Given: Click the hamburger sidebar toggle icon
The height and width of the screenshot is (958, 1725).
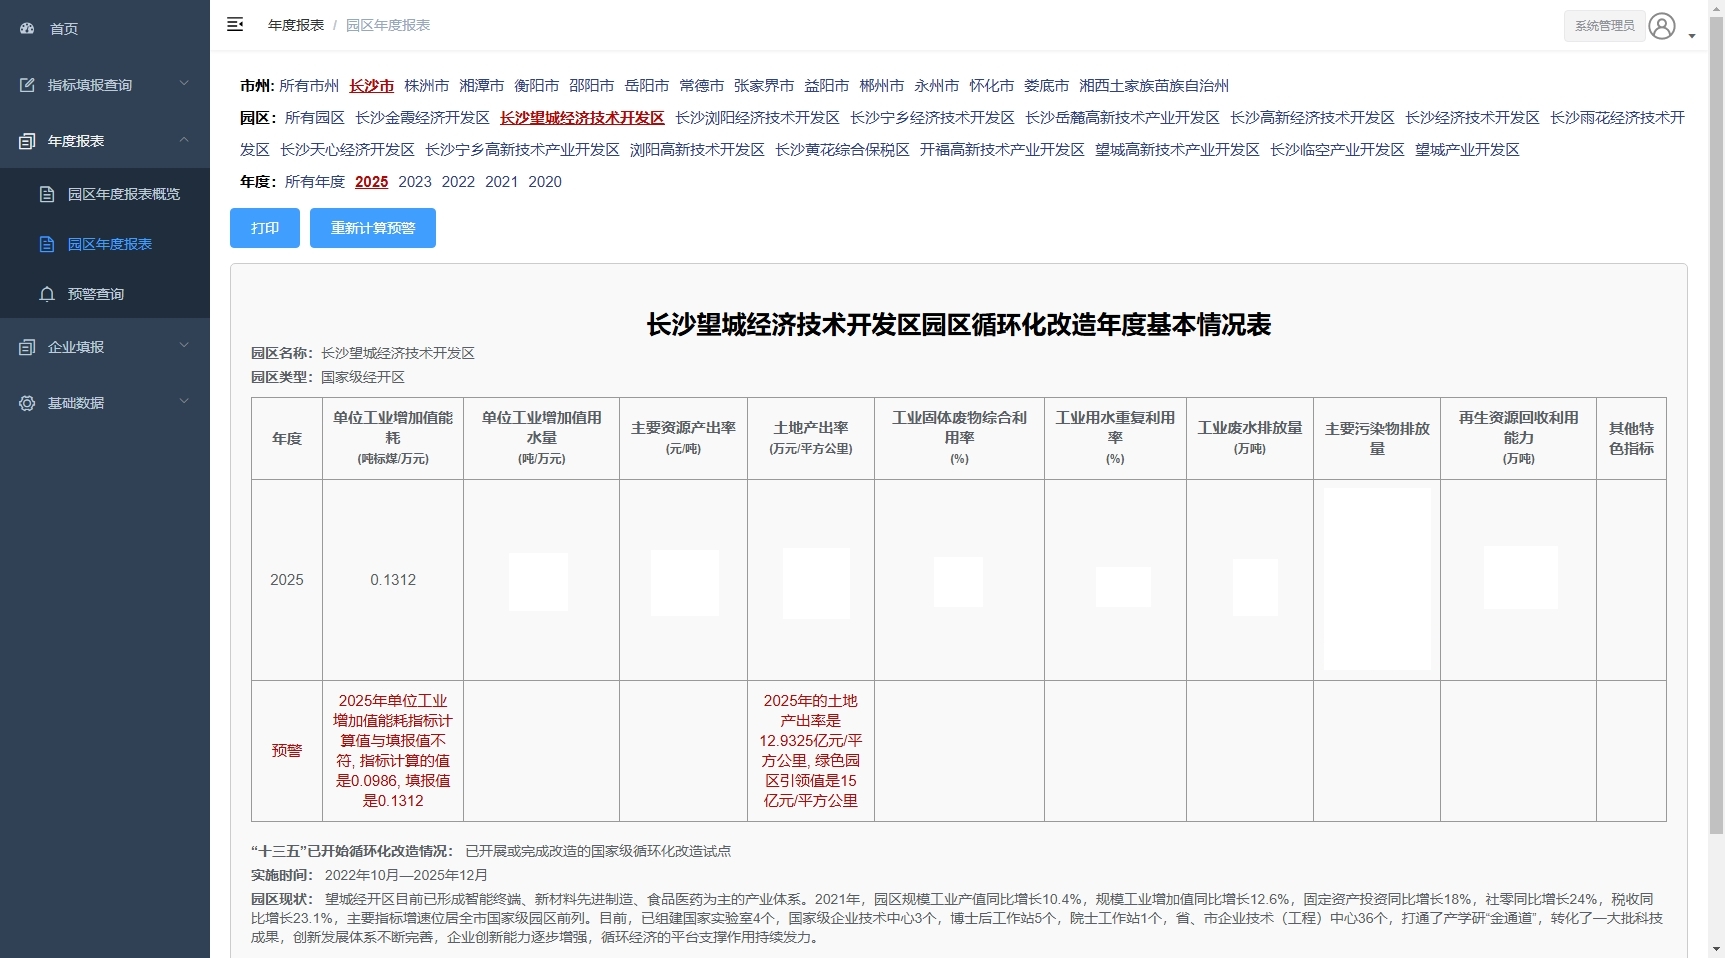Looking at the screenshot, I should point(236,24).
